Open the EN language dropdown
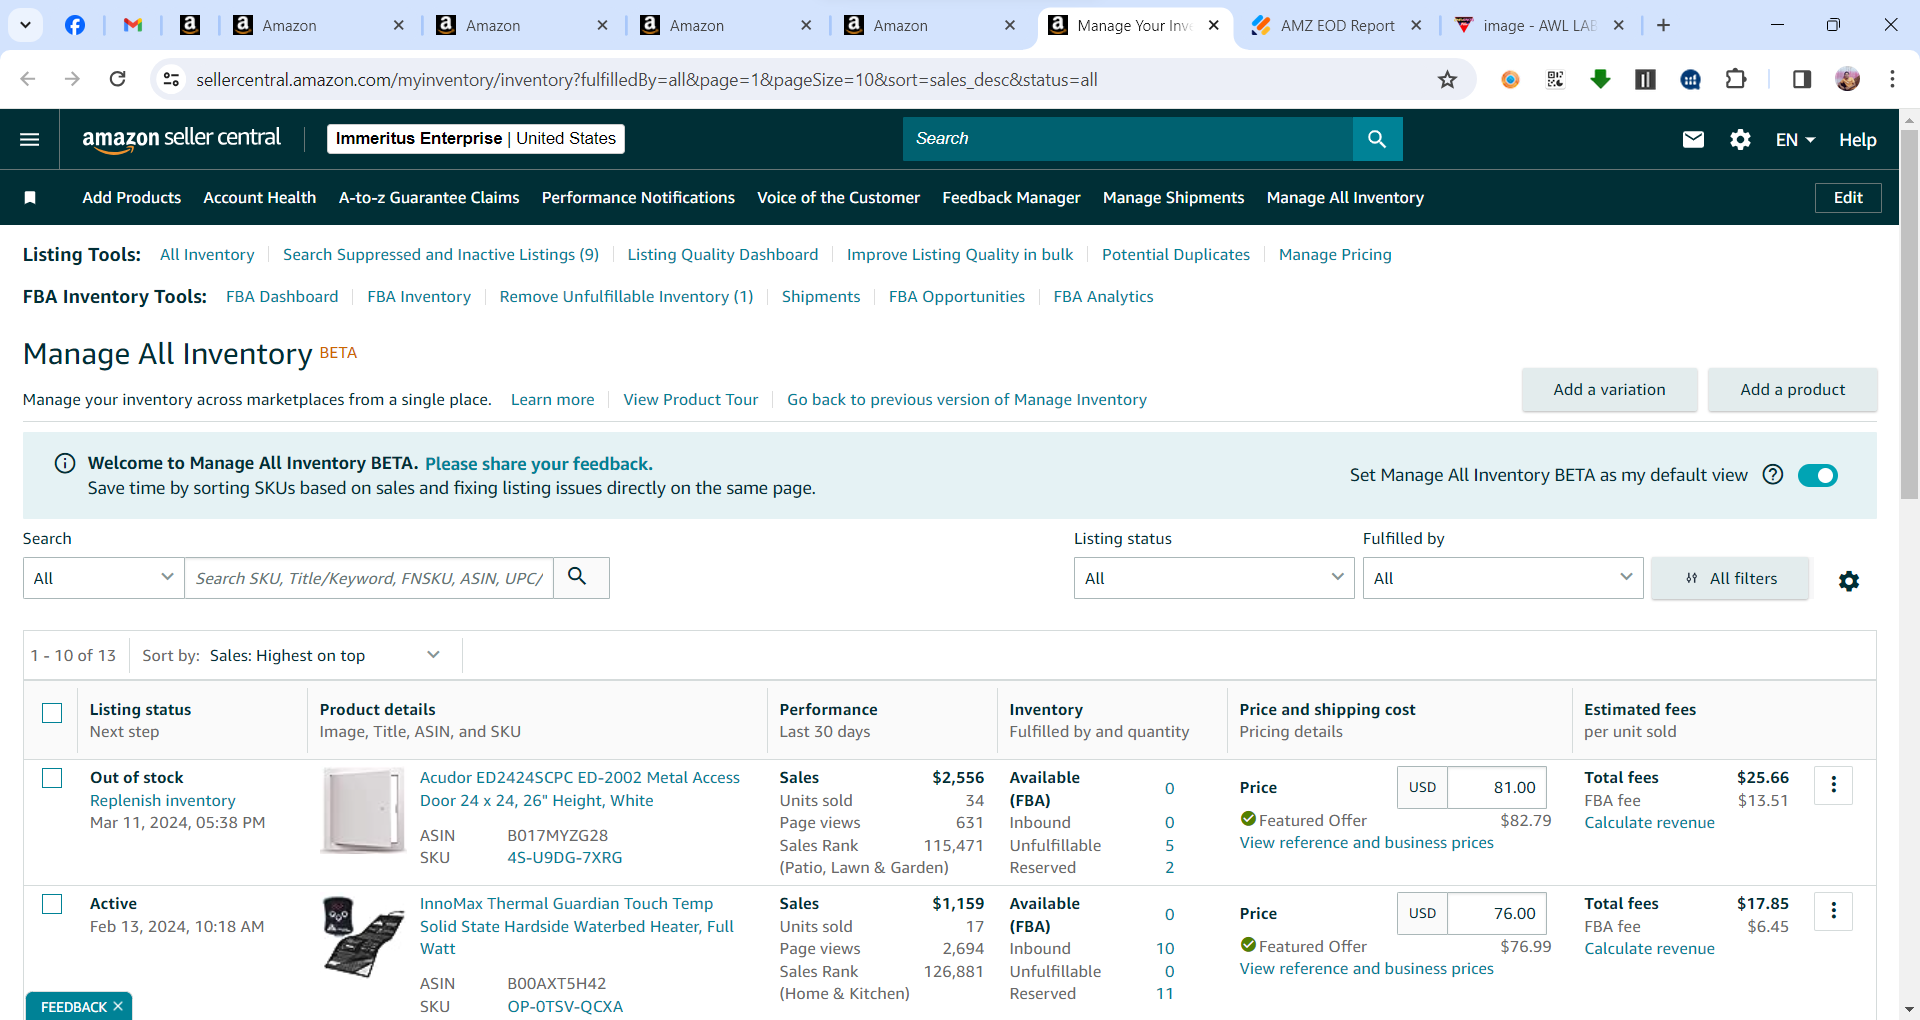 (1795, 140)
